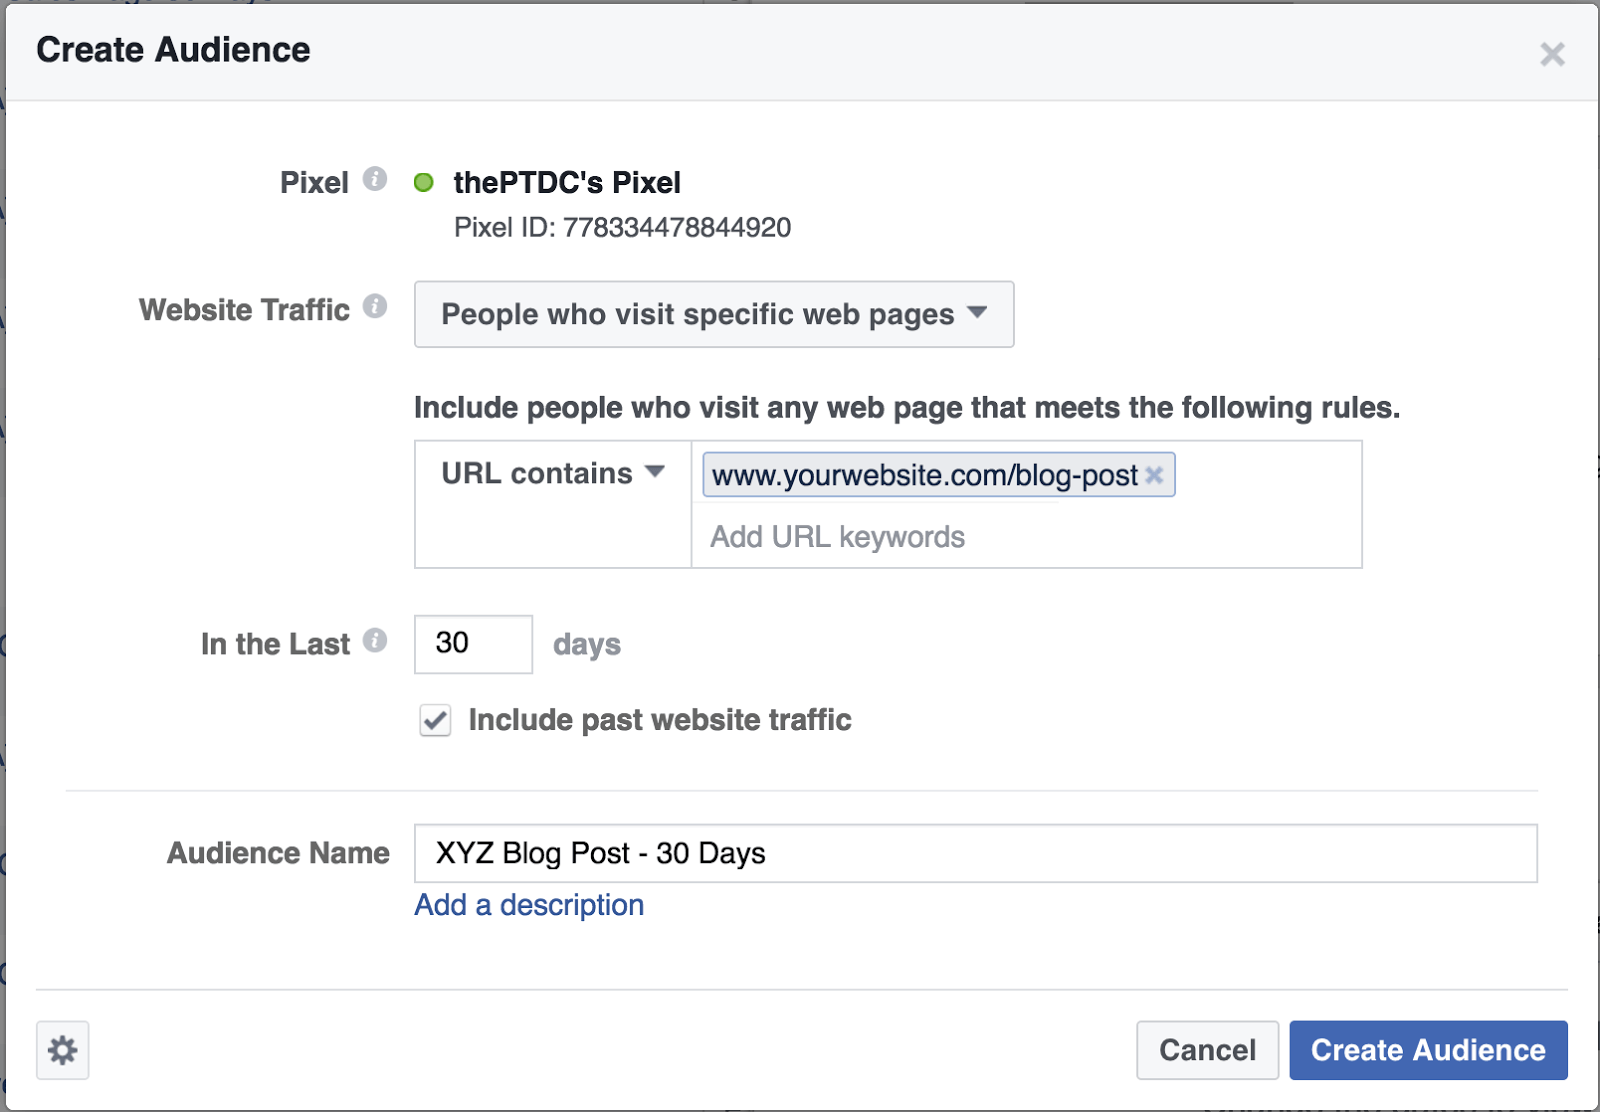Close the Create Audience dialog
The height and width of the screenshot is (1112, 1600).
(1552, 54)
